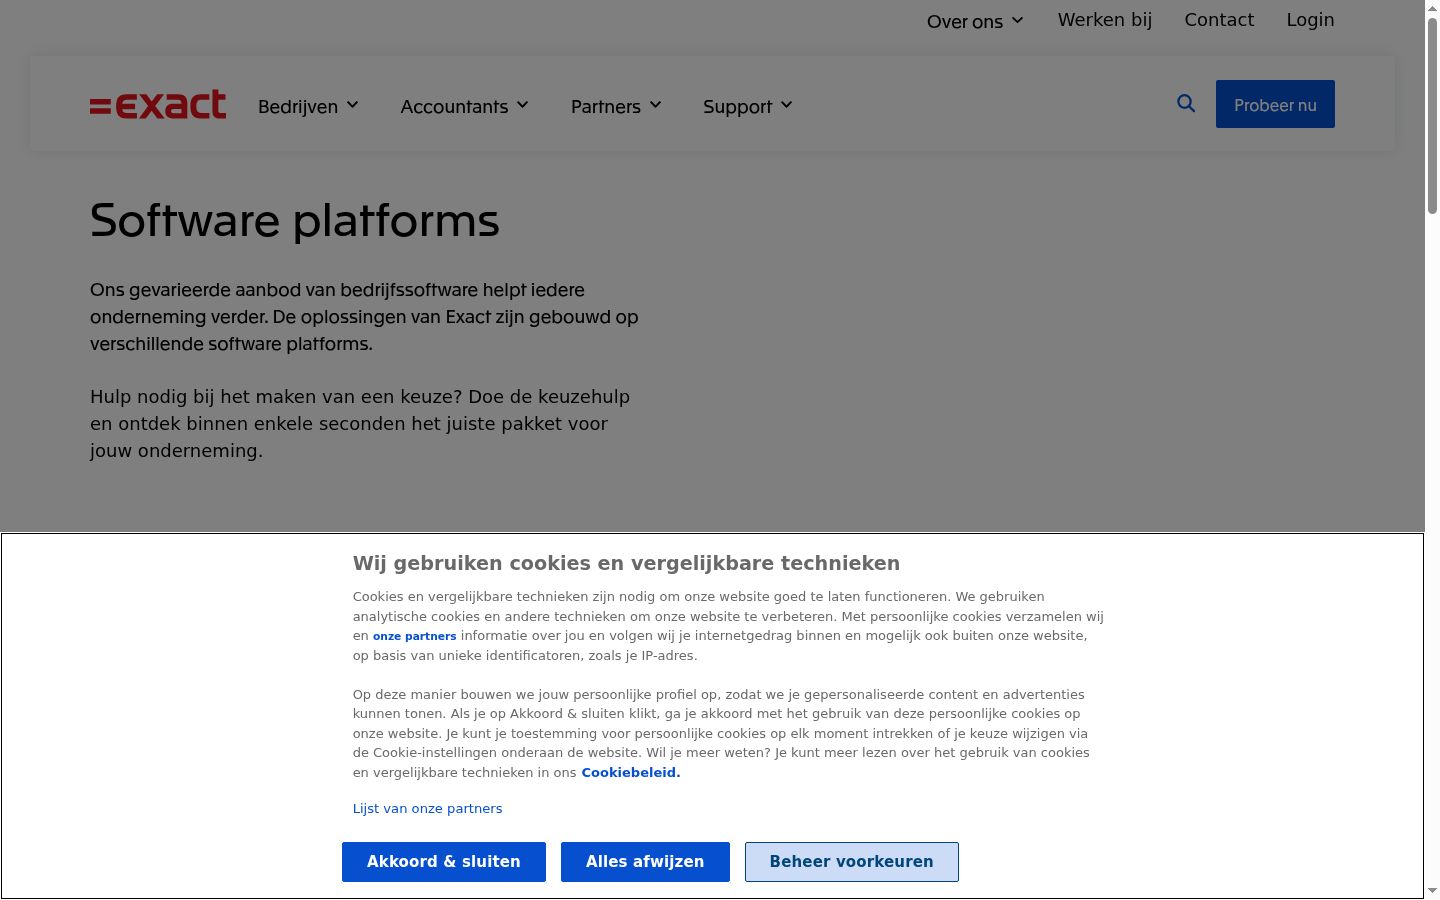Reject cookies with Alles afwijzen

coord(645,862)
